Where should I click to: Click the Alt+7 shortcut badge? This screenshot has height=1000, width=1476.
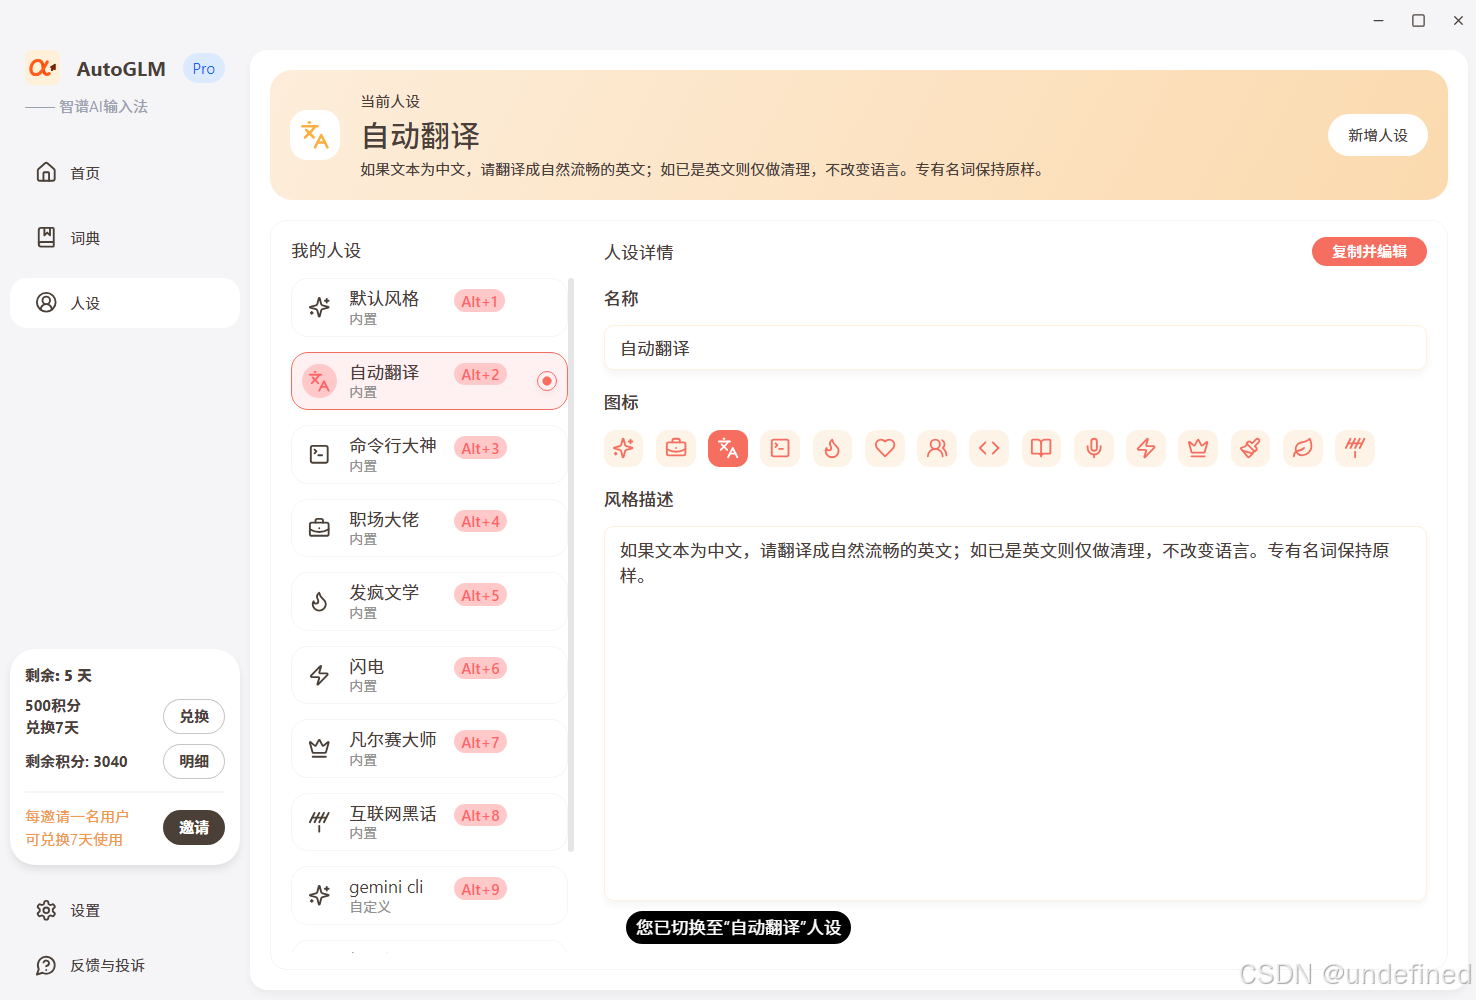pyautogui.click(x=480, y=742)
